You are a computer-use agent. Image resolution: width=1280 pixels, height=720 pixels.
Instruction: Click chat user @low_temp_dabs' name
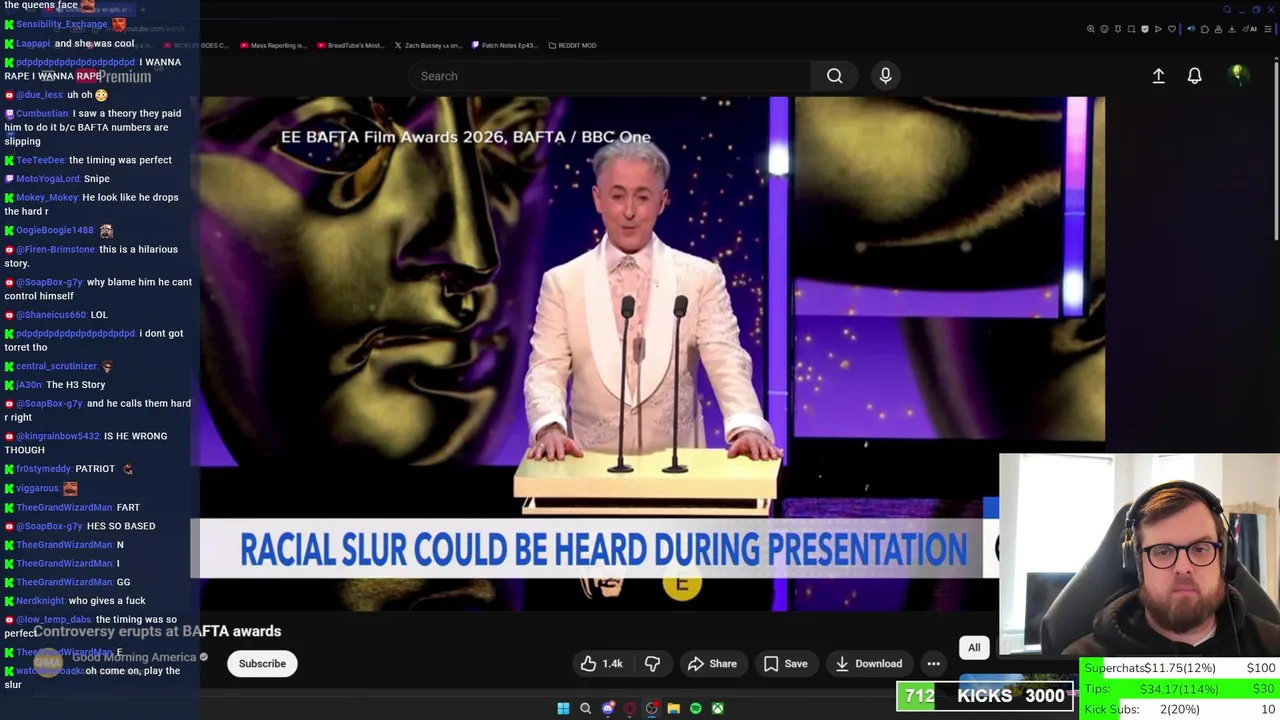coord(54,620)
